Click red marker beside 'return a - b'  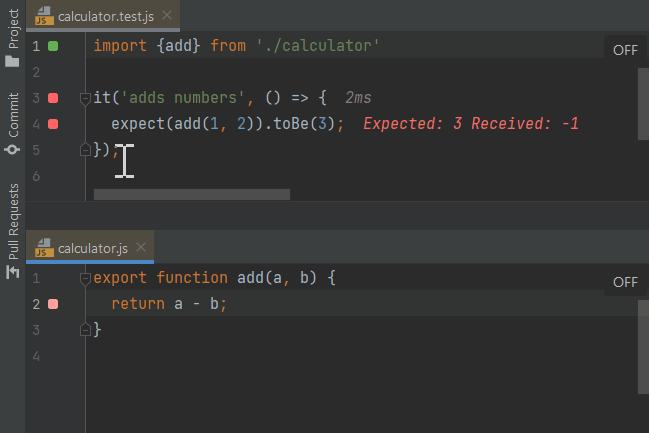(53, 304)
